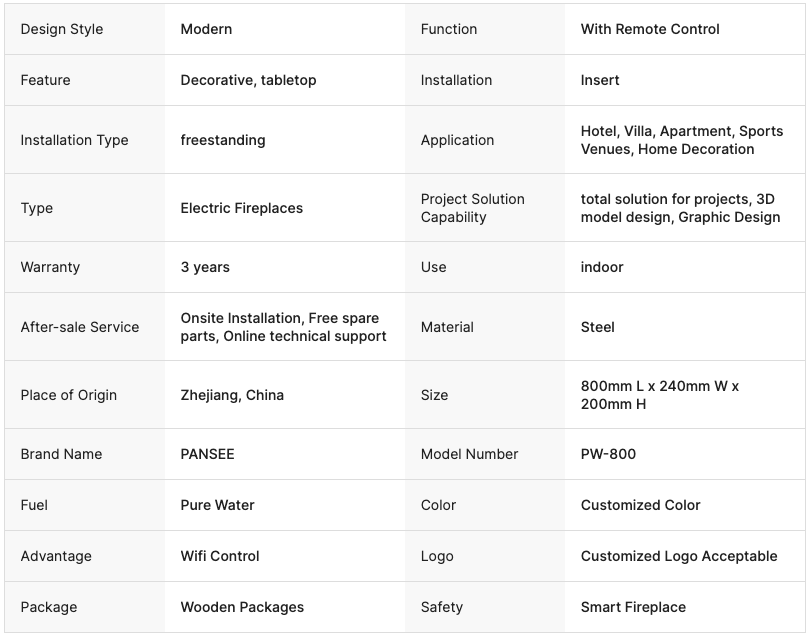Screen dimensions: 809x638
Task: Click the "PW-800" model number value
Action: coord(608,454)
